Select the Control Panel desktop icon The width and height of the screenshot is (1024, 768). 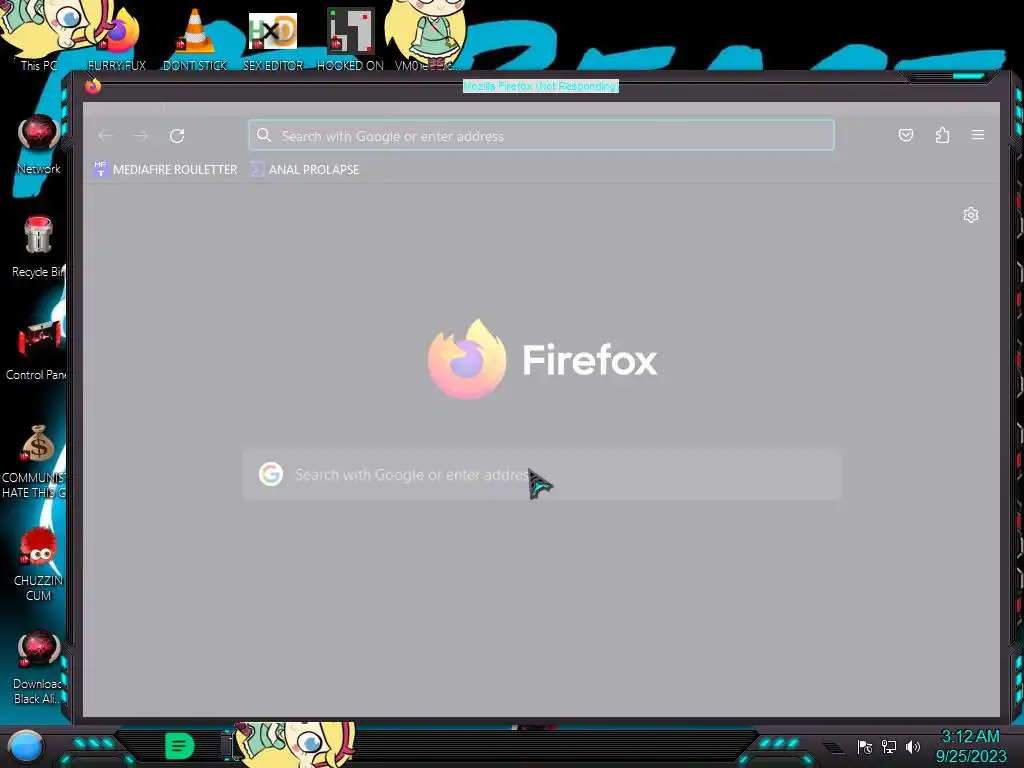point(37,350)
